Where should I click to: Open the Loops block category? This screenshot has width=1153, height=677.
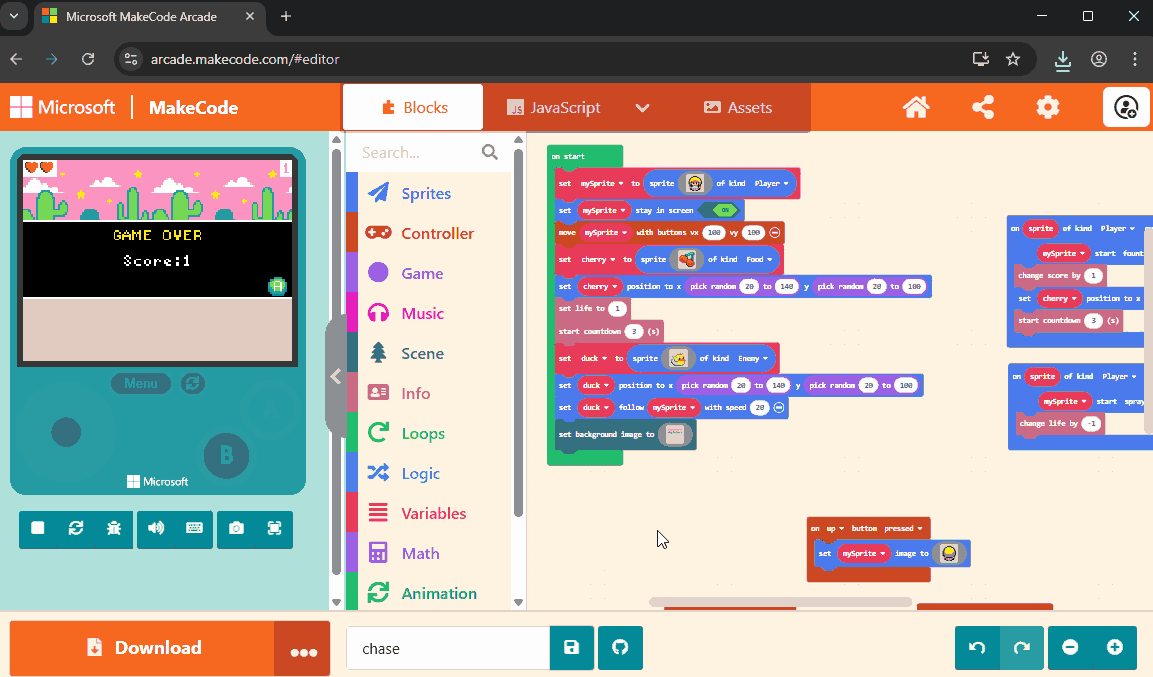428,434
